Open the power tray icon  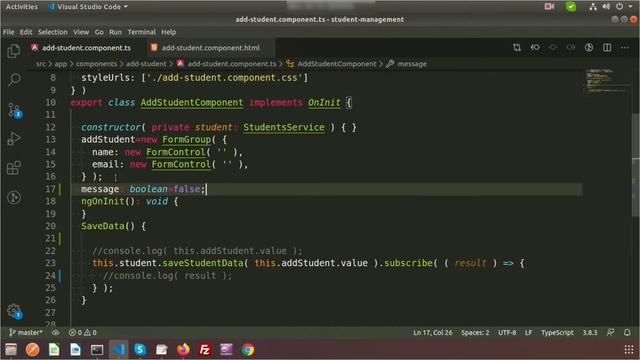click(x=620, y=7)
